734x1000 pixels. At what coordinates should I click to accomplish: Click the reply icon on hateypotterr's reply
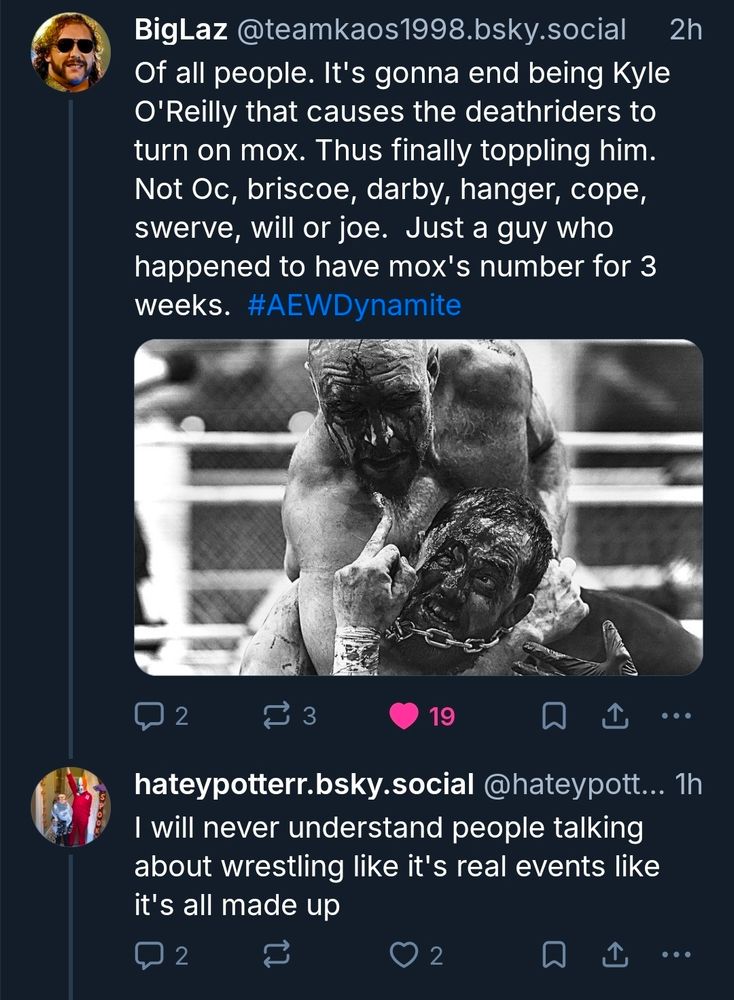point(146,956)
